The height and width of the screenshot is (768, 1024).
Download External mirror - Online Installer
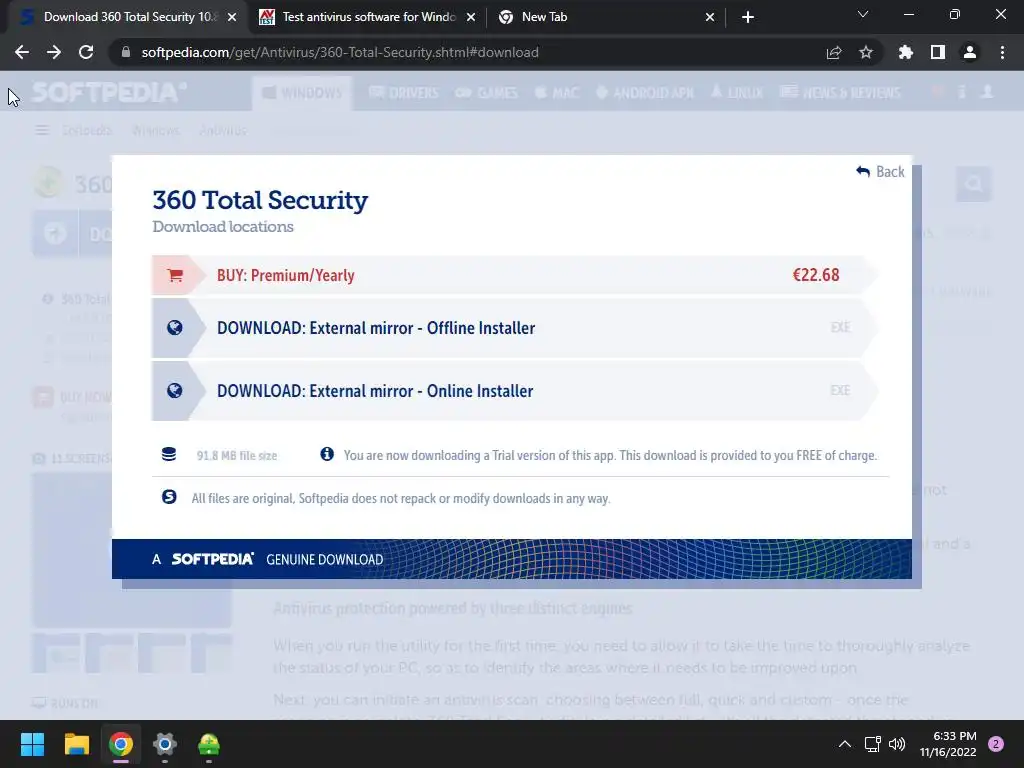point(515,391)
